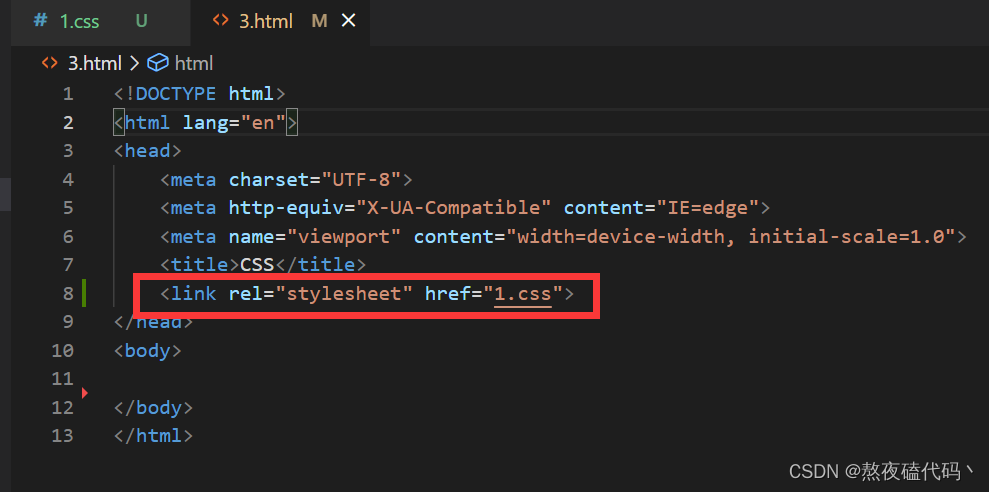Click line number 1 in gutter
This screenshot has width=989, height=492.
click(x=68, y=95)
